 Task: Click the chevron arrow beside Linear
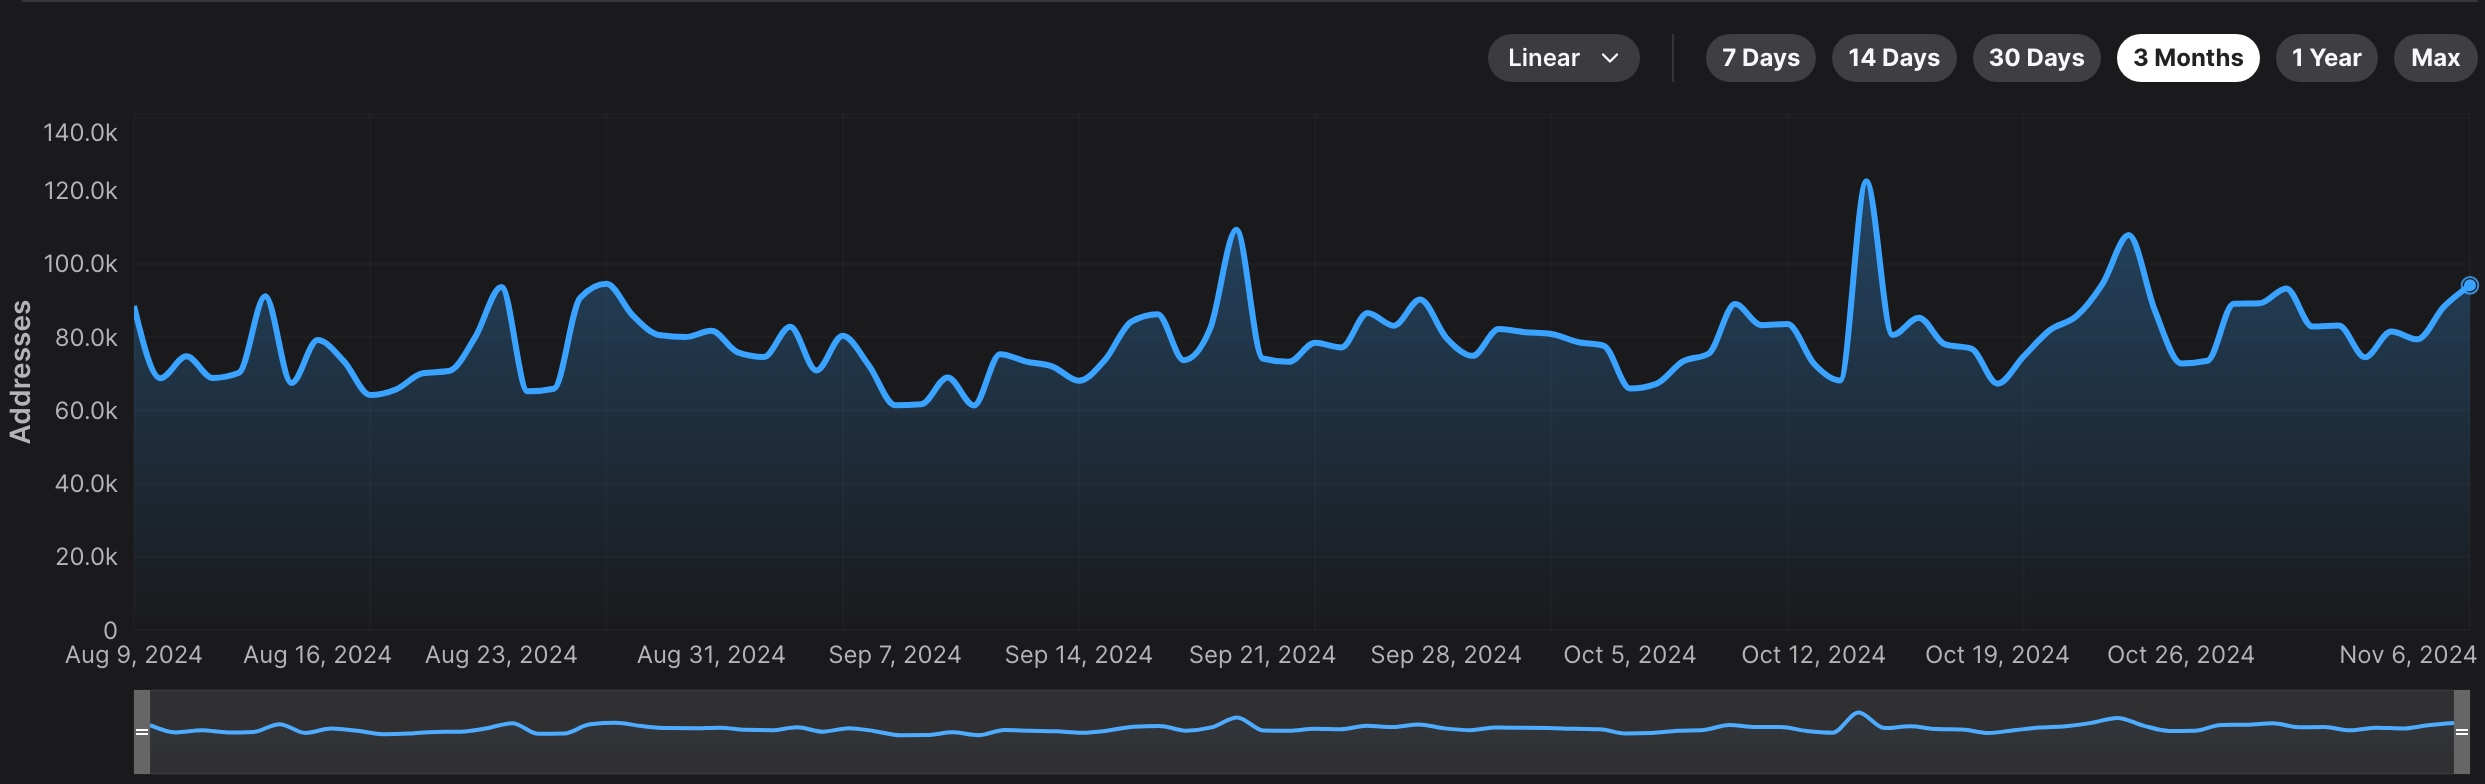(x=1610, y=58)
